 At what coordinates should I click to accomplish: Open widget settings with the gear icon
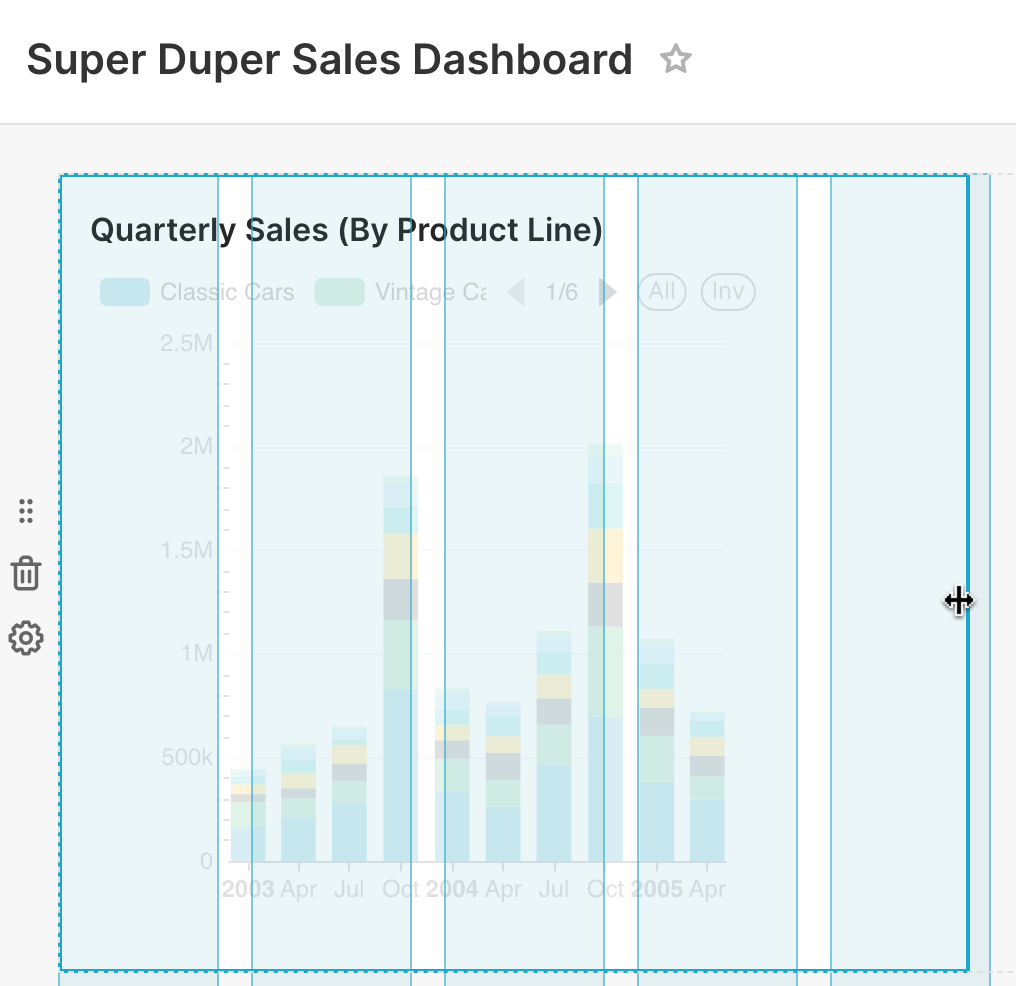click(25, 638)
